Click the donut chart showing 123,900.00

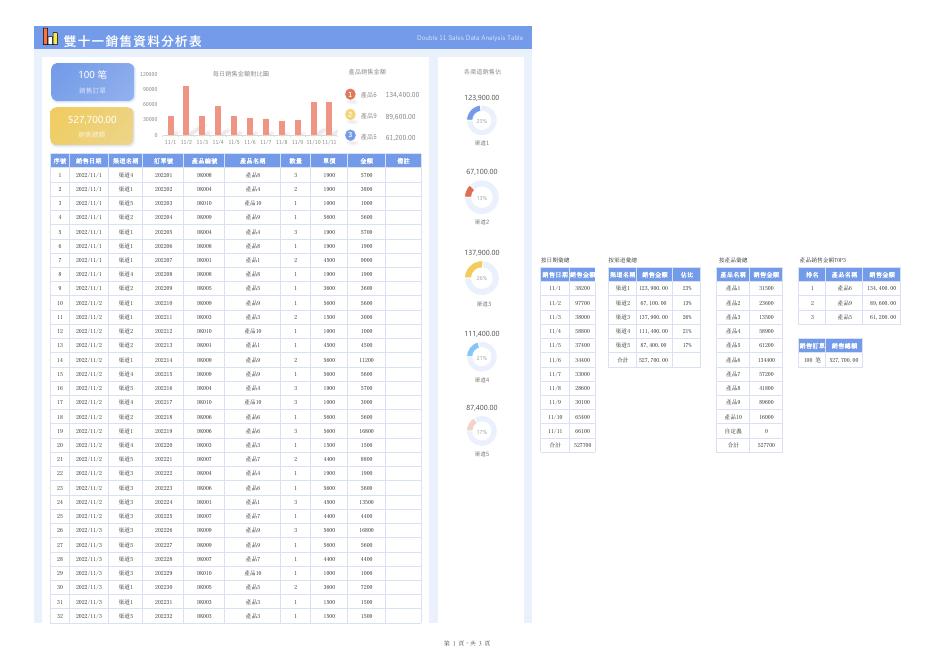tap(481, 121)
